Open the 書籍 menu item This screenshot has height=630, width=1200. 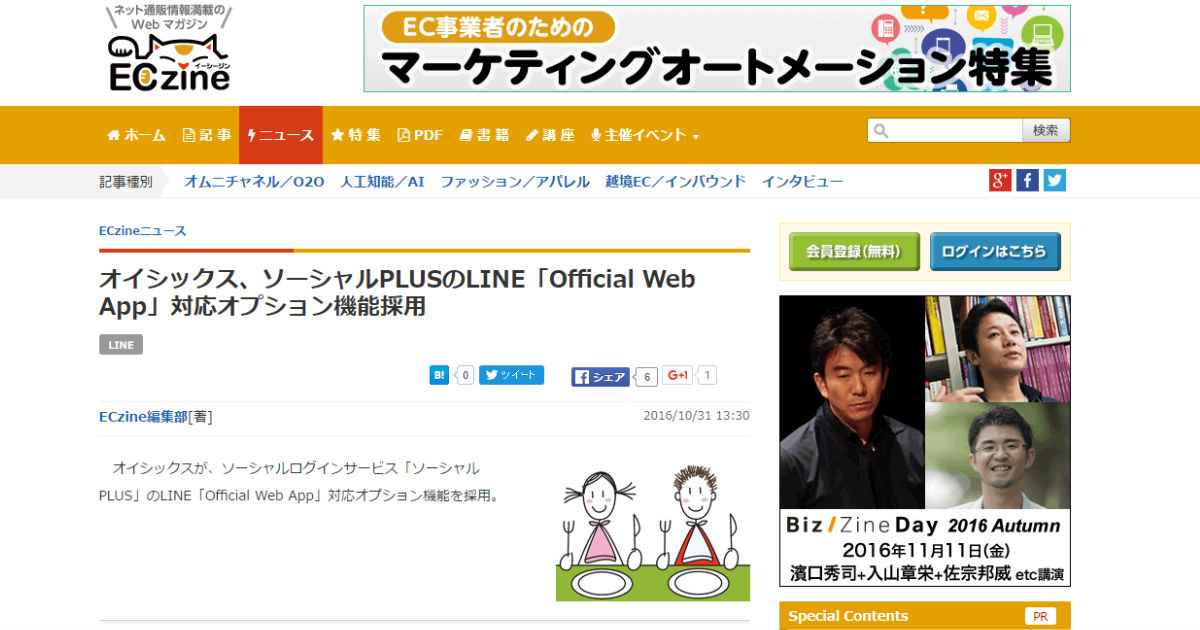(x=484, y=135)
